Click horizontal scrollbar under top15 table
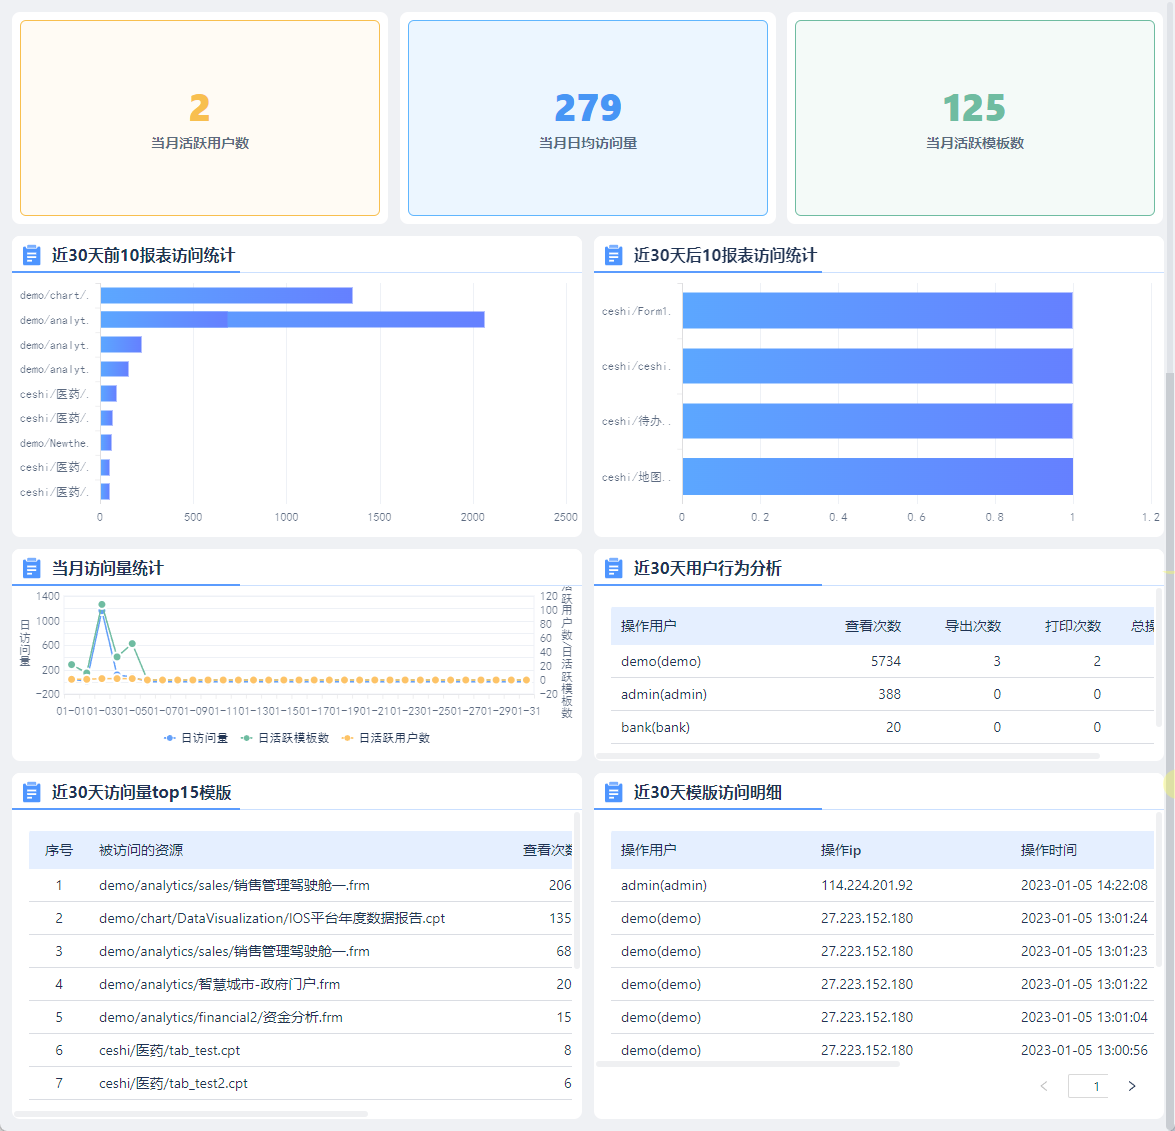Screen dimensions: 1175x1131 pos(191,1114)
